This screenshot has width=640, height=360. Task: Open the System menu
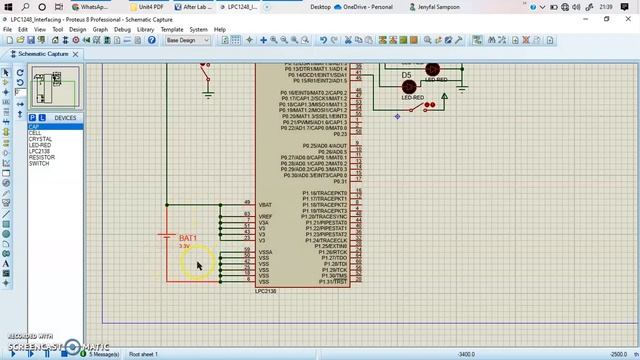(x=198, y=29)
